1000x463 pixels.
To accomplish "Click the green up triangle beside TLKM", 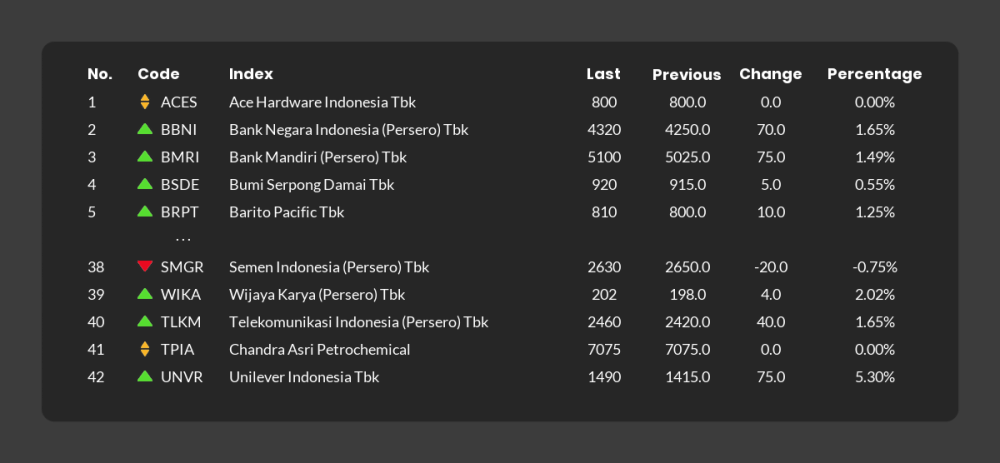I will click(x=145, y=321).
